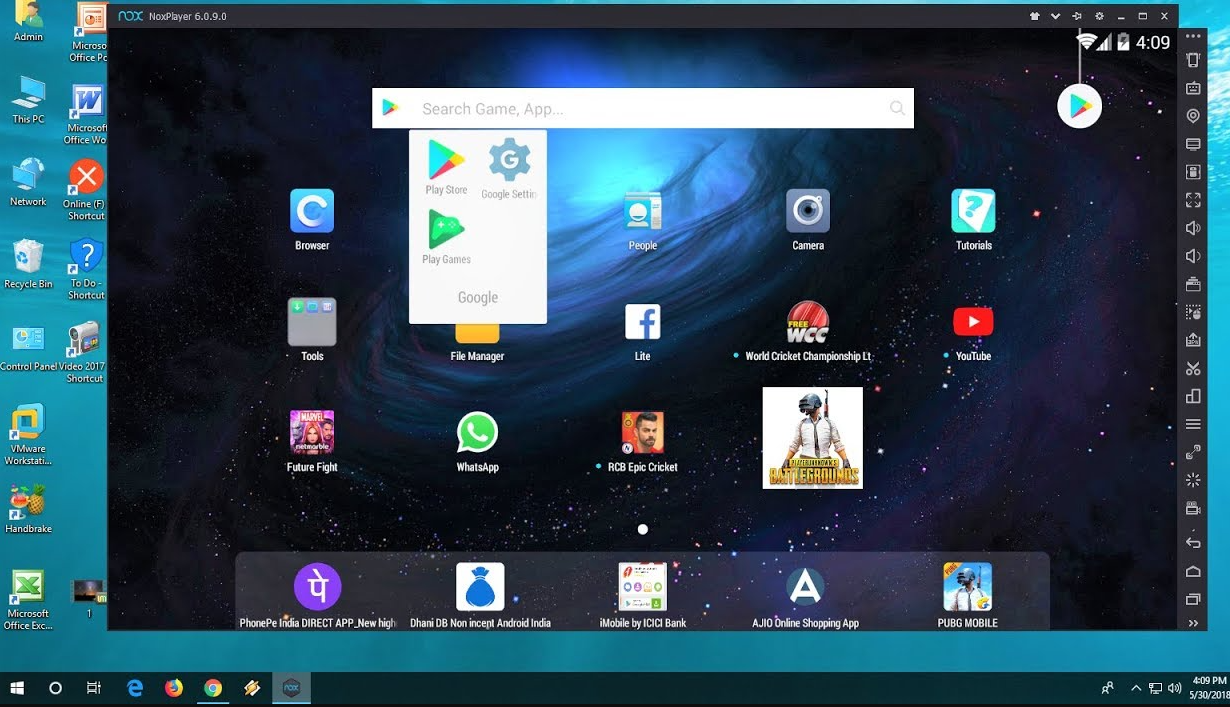1230x707 pixels.
Task: Launch WhatsApp
Action: coord(477,441)
